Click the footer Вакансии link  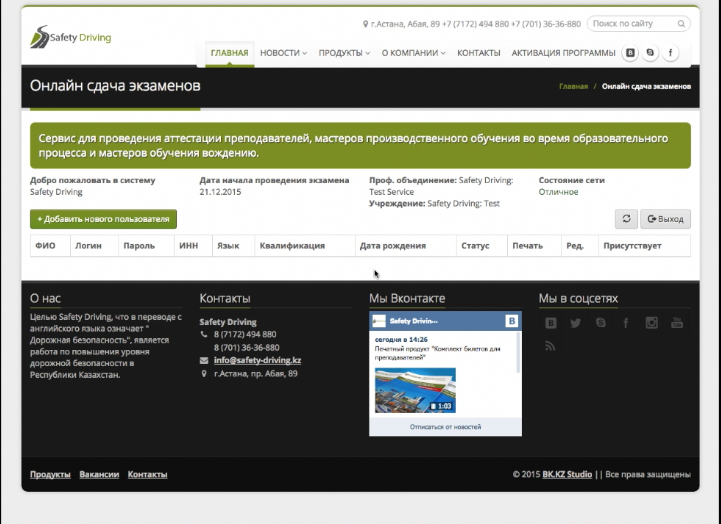point(99,474)
